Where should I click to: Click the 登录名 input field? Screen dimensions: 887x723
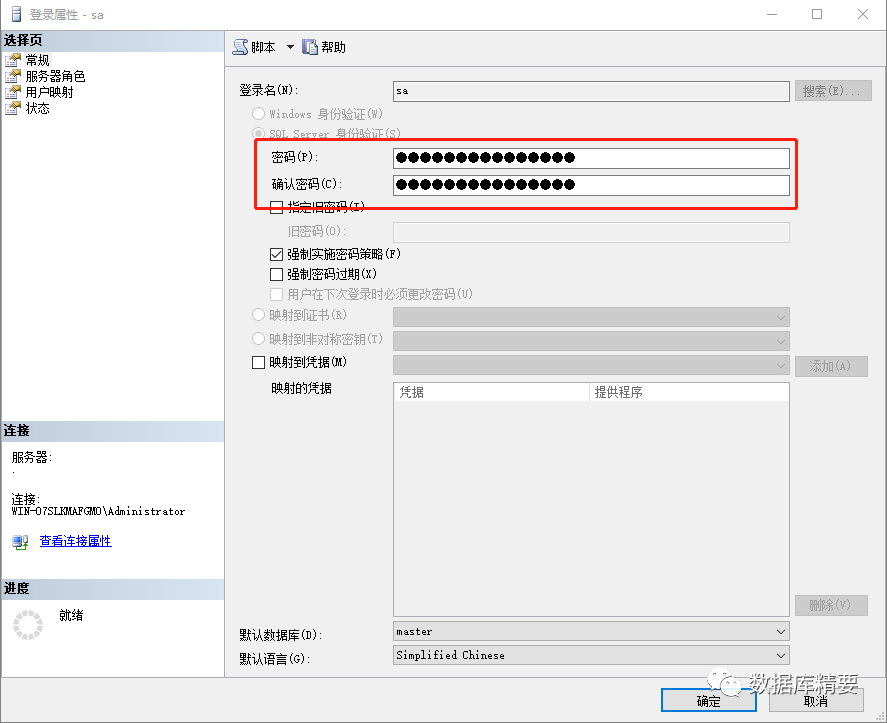(591, 91)
